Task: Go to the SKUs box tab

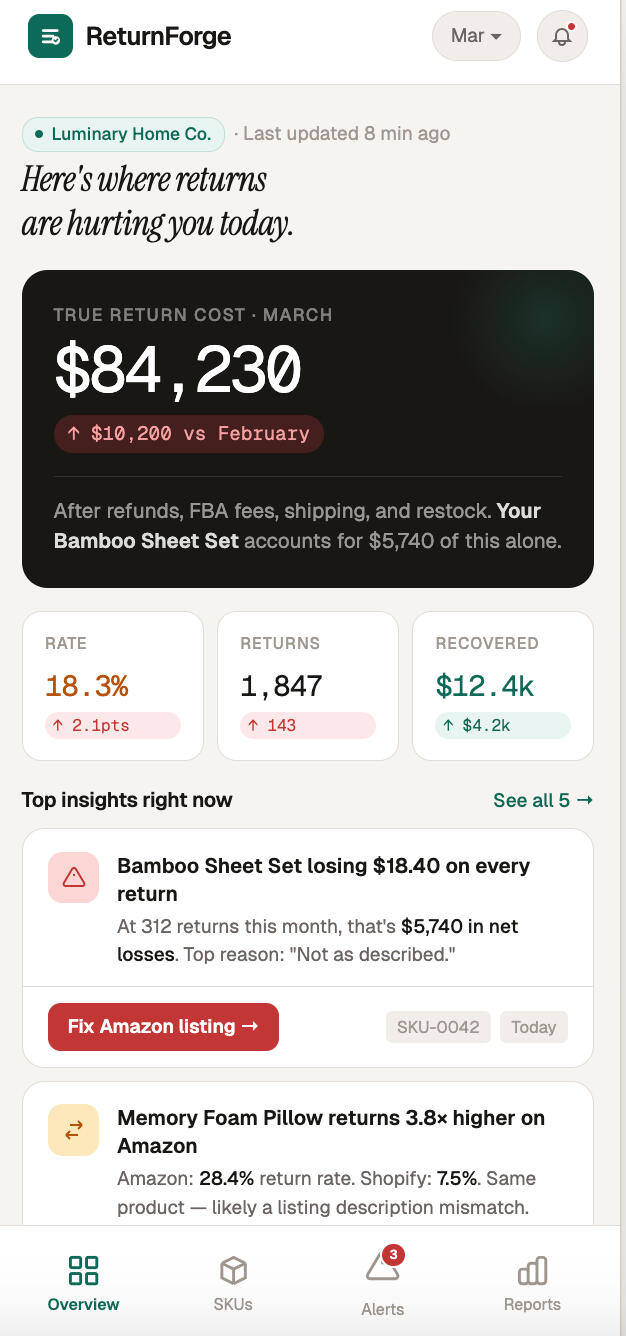Action: click(x=233, y=1283)
